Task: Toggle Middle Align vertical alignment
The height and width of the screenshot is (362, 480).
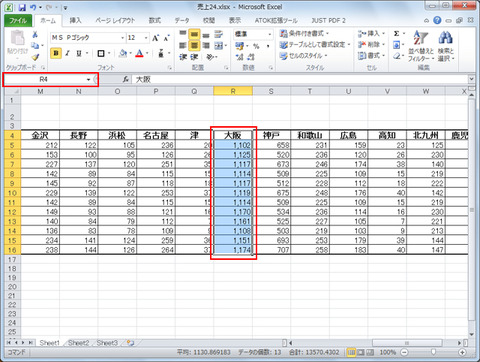Action: click(x=195, y=34)
